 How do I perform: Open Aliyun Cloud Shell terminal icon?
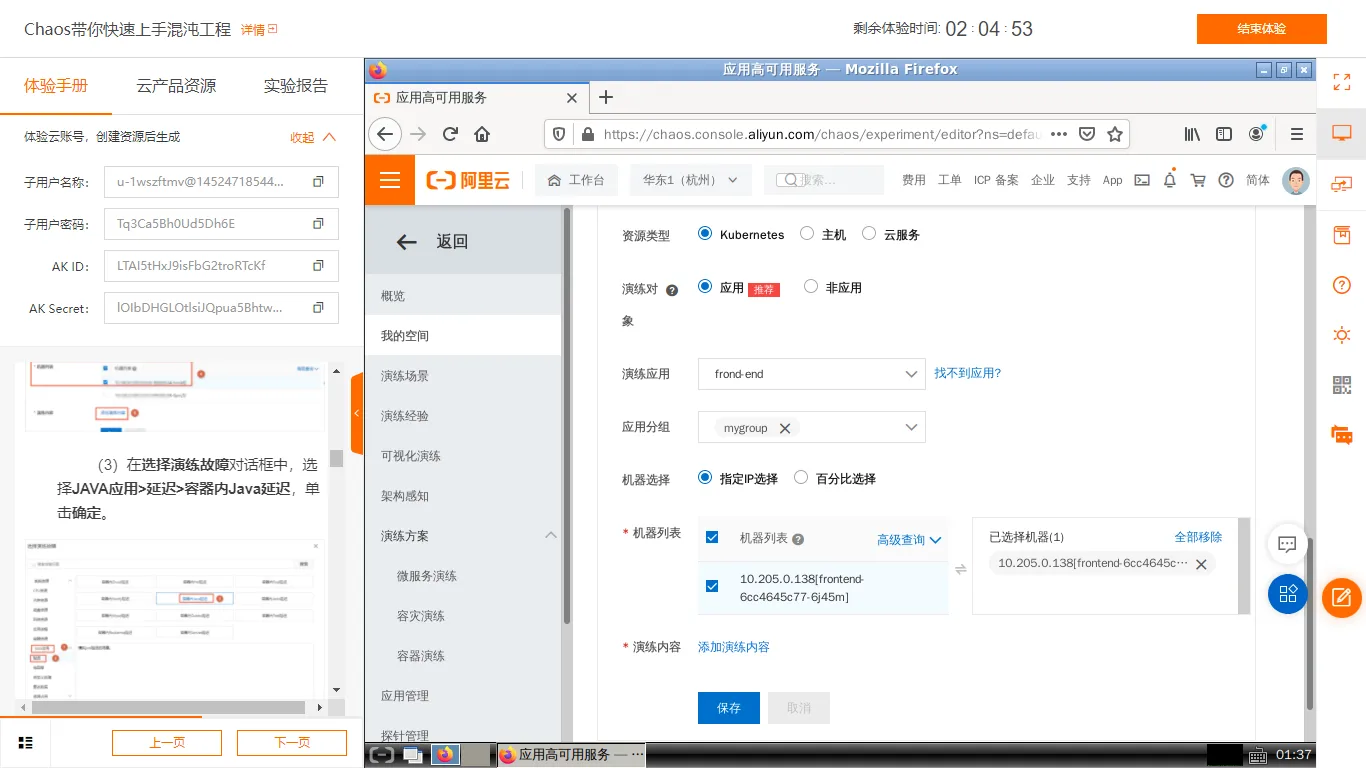1141,180
